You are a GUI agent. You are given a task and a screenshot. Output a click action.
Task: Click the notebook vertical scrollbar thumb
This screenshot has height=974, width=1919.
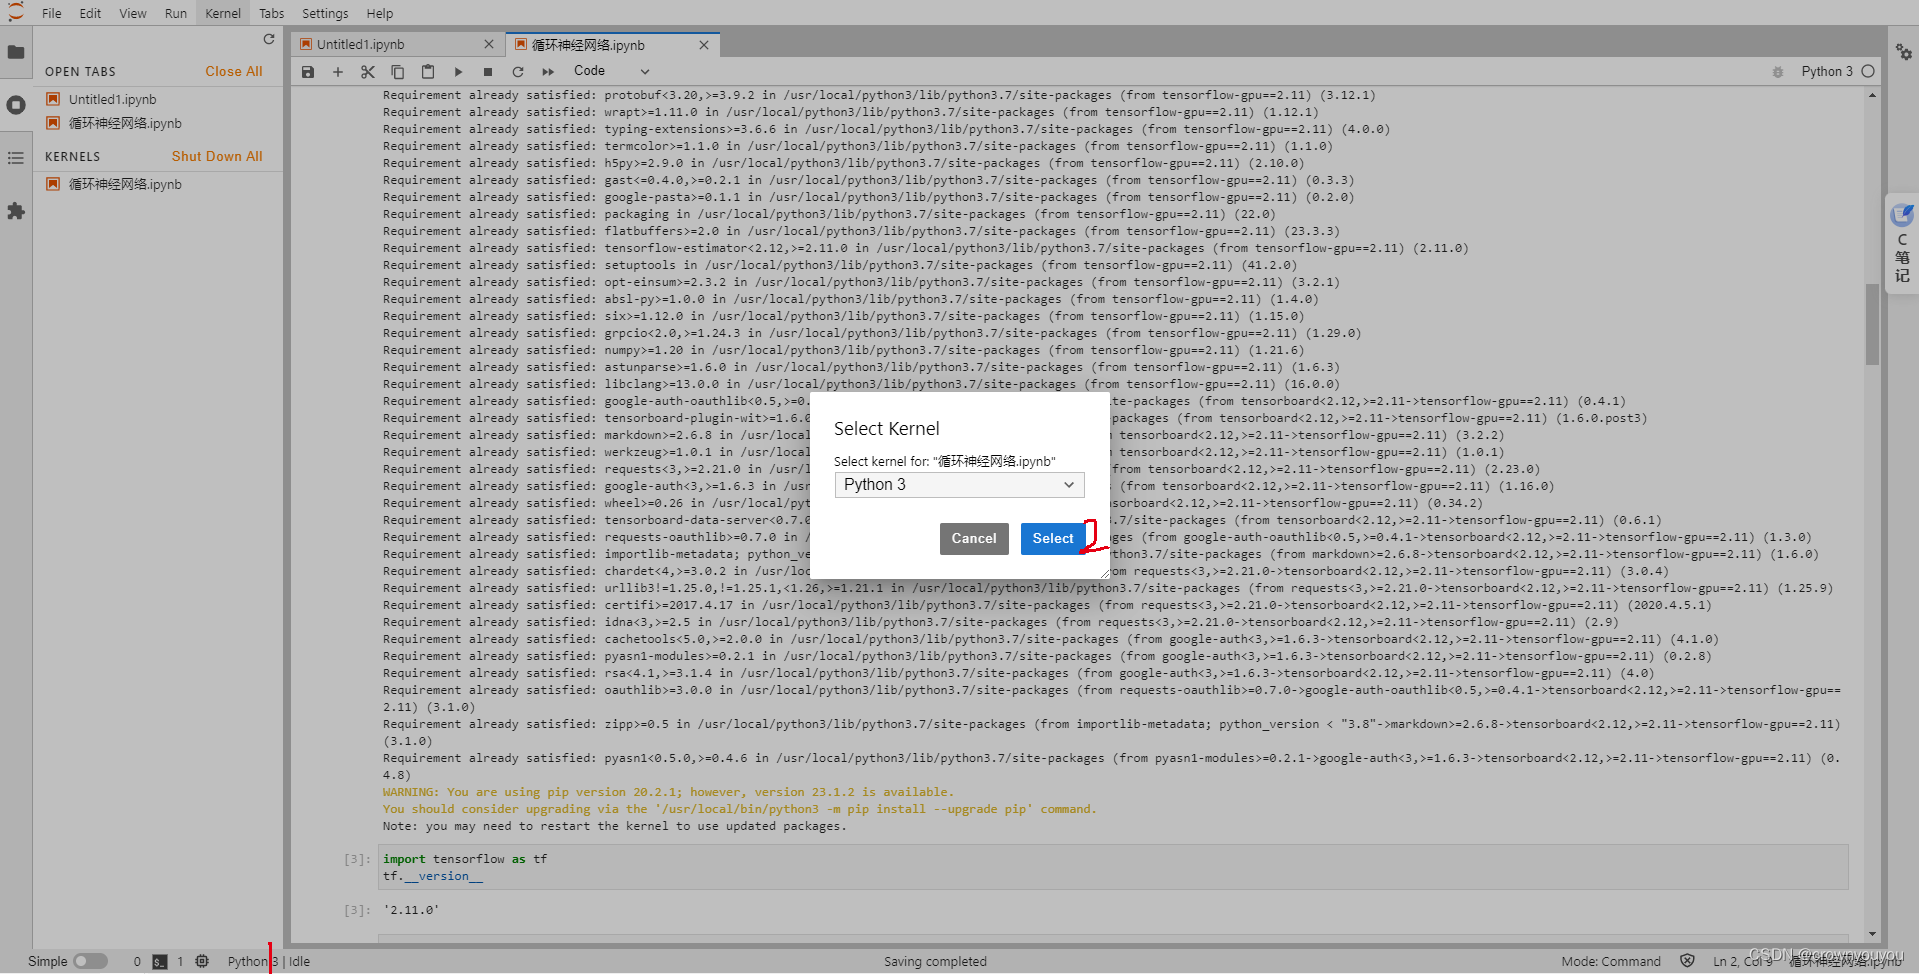point(1872,325)
